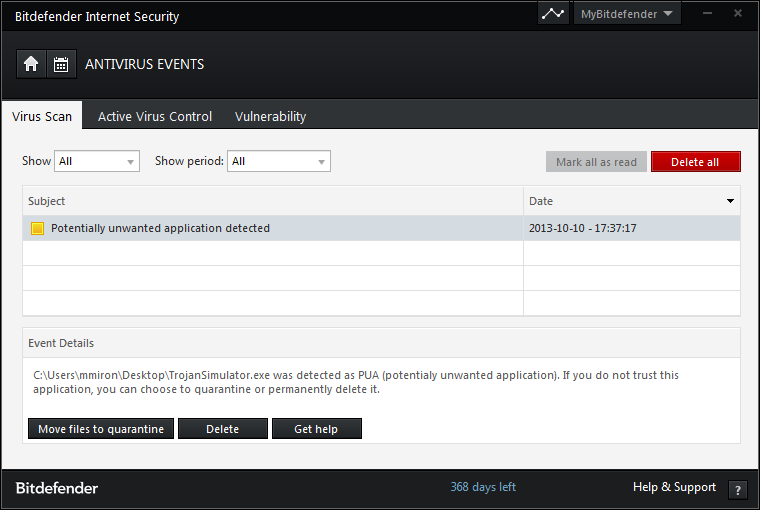Open the Show period combo box
This screenshot has width=760, height=510.
click(279, 161)
